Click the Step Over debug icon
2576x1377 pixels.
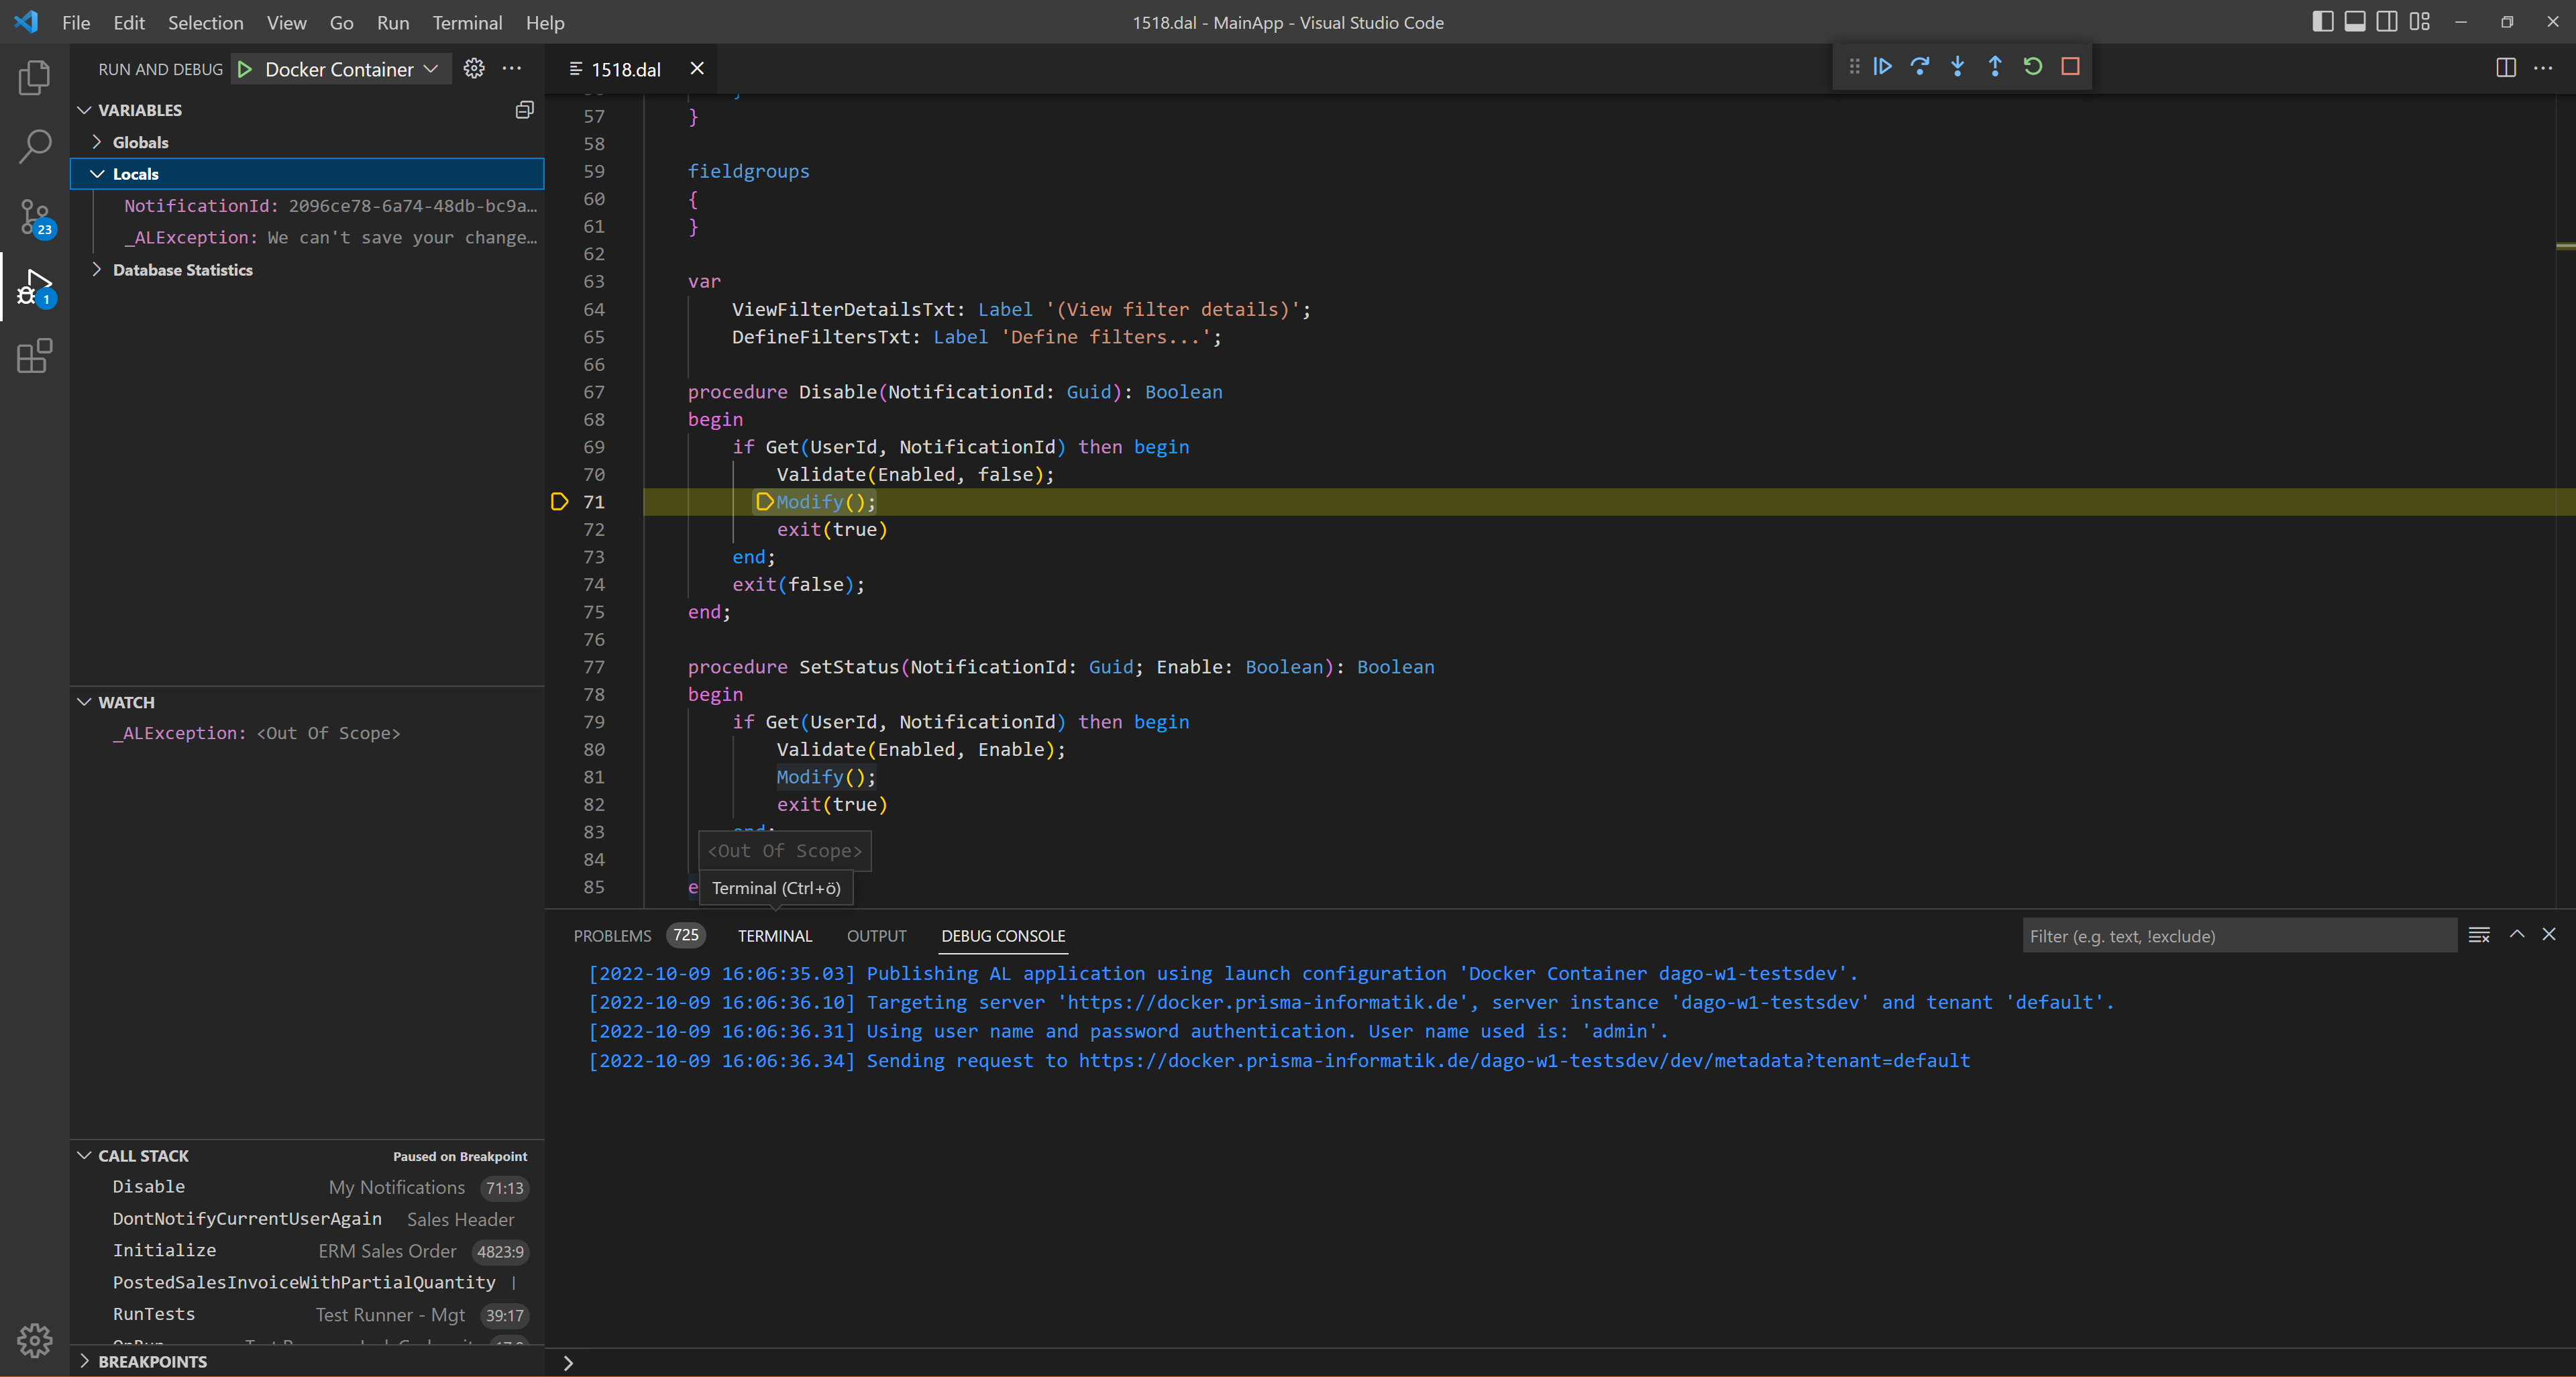pos(1920,66)
